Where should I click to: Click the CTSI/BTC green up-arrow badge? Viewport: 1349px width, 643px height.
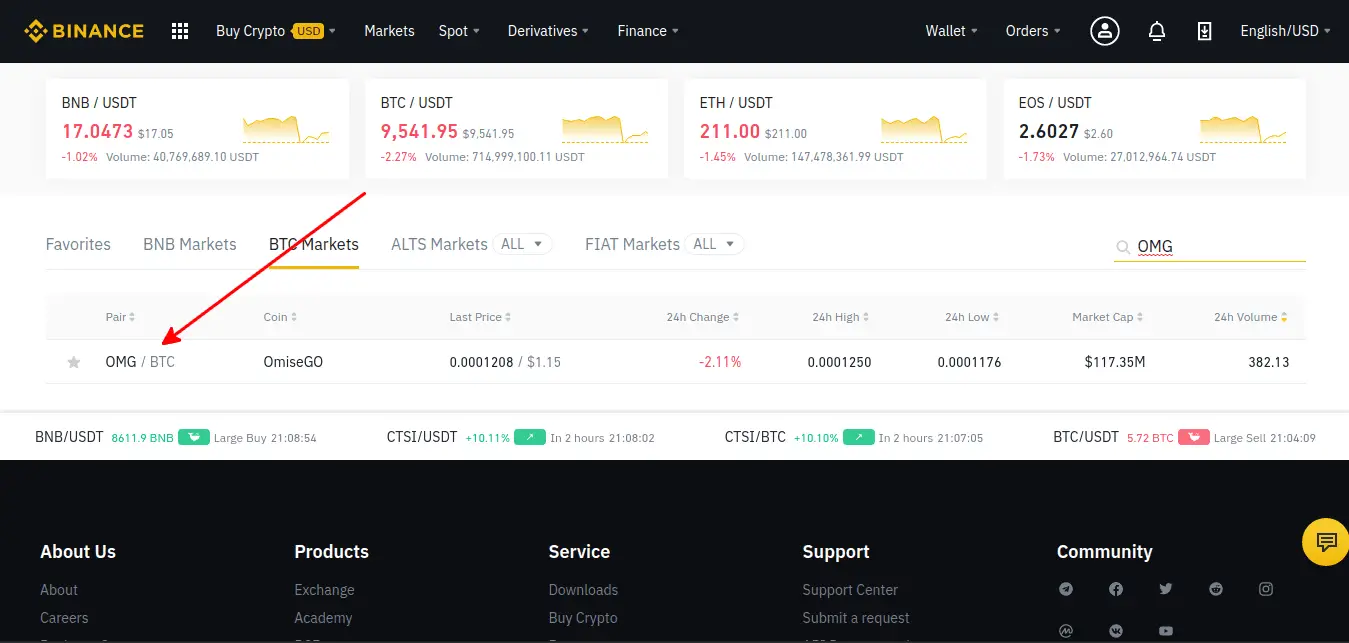[x=859, y=437]
